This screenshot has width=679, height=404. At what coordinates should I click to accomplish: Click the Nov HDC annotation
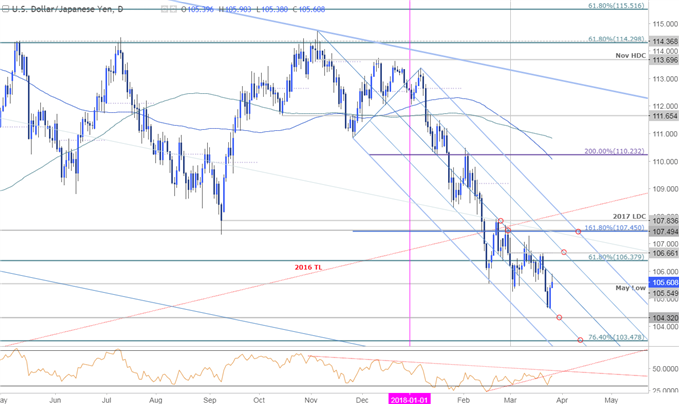pyautogui.click(x=630, y=55)
